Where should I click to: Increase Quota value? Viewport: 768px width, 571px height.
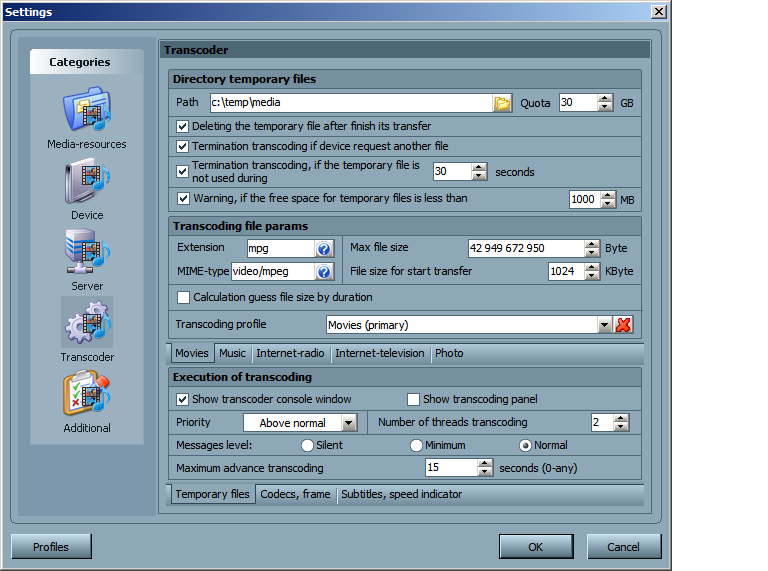tap(605, 98)
